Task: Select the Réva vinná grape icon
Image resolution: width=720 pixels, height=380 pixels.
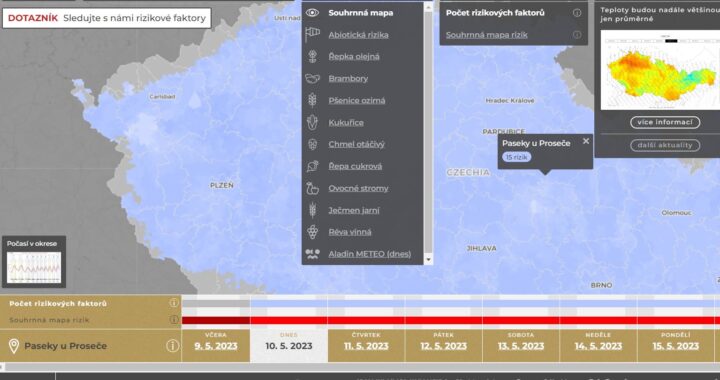Action: coord(312,232)
